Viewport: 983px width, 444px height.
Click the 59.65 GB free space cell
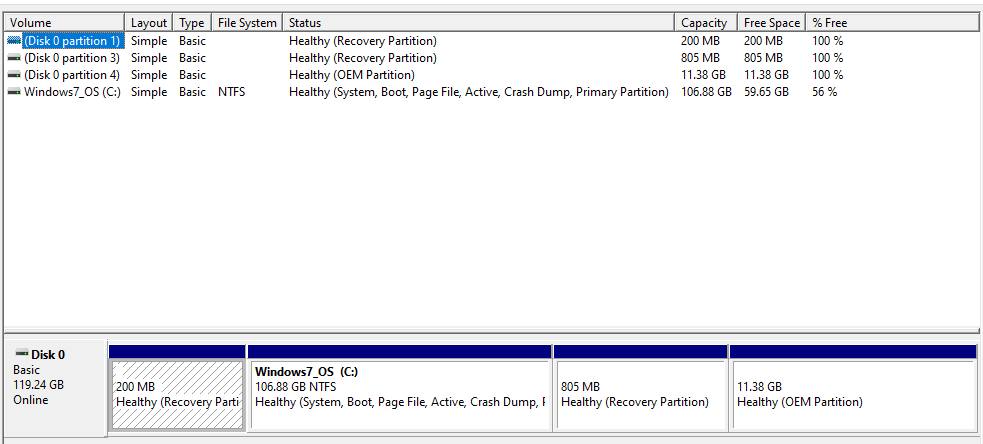pyautogui.click(x=766, y=92)
